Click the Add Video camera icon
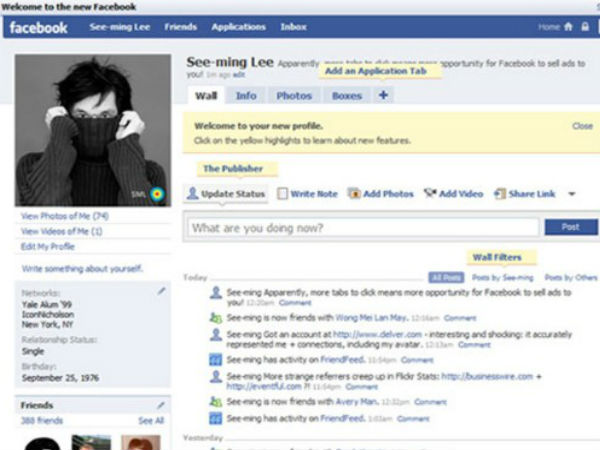This screenshot has height=450, width=600. [431, 194]
